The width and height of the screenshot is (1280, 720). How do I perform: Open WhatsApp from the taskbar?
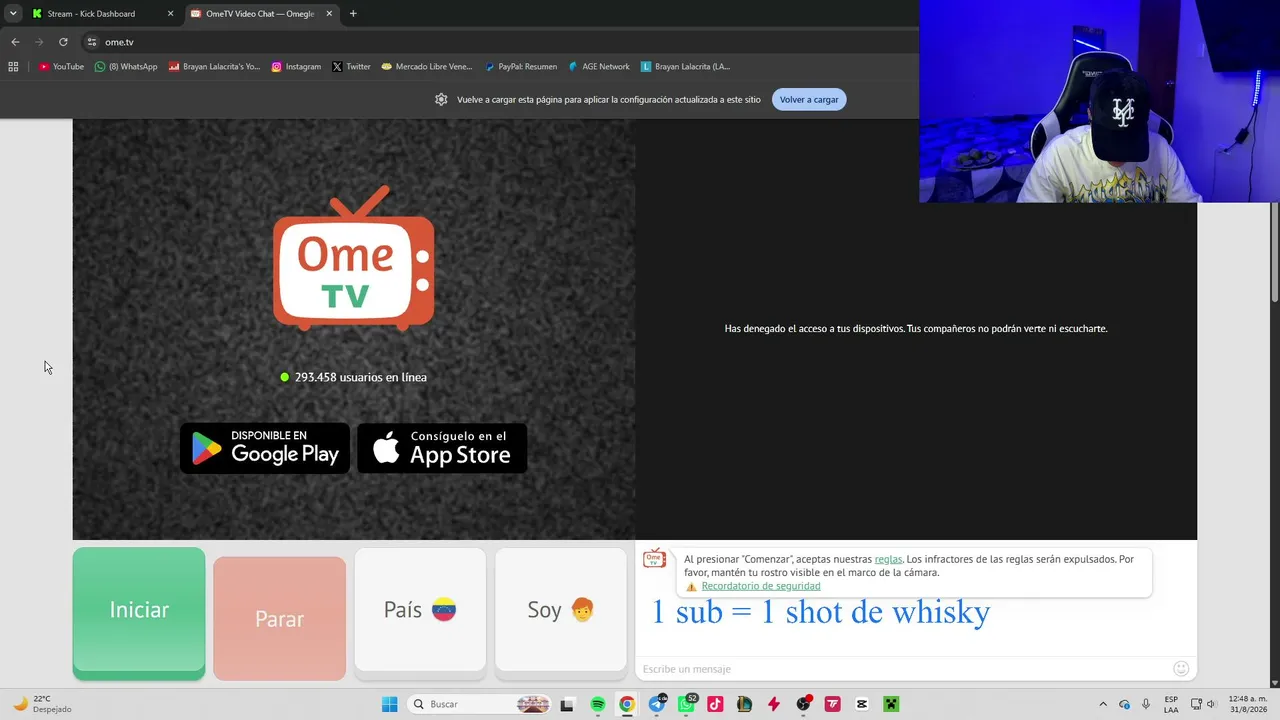click(686, 704)
